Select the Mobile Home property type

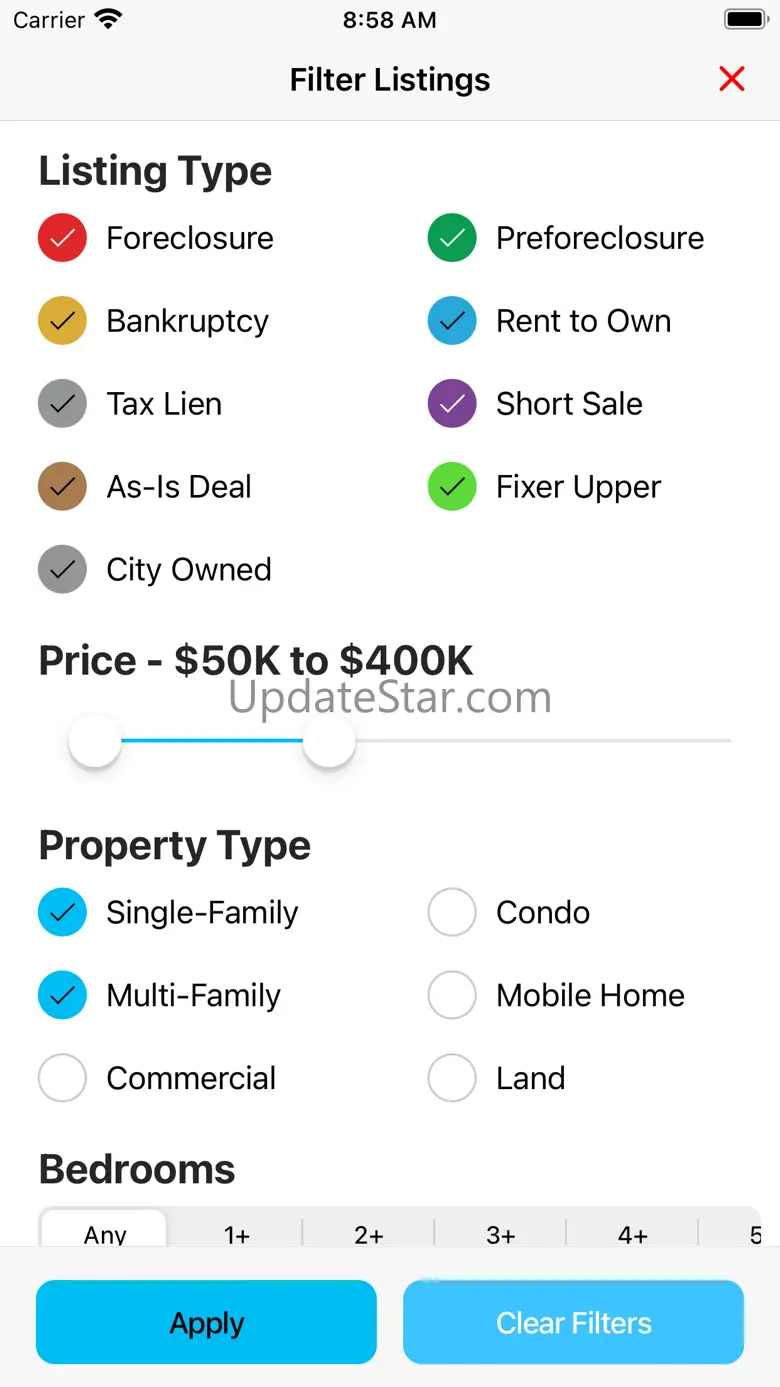point(452,995)
